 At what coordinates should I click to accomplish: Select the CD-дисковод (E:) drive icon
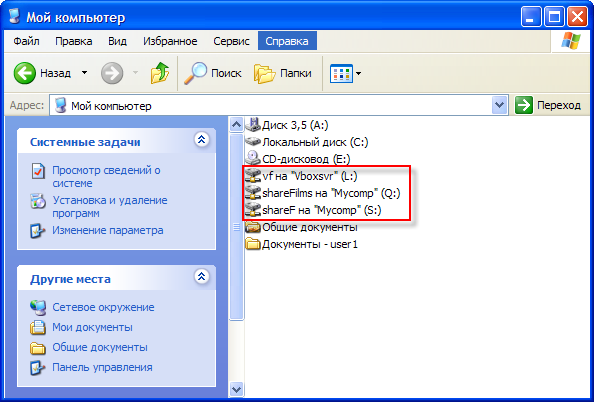click(253, 159)
